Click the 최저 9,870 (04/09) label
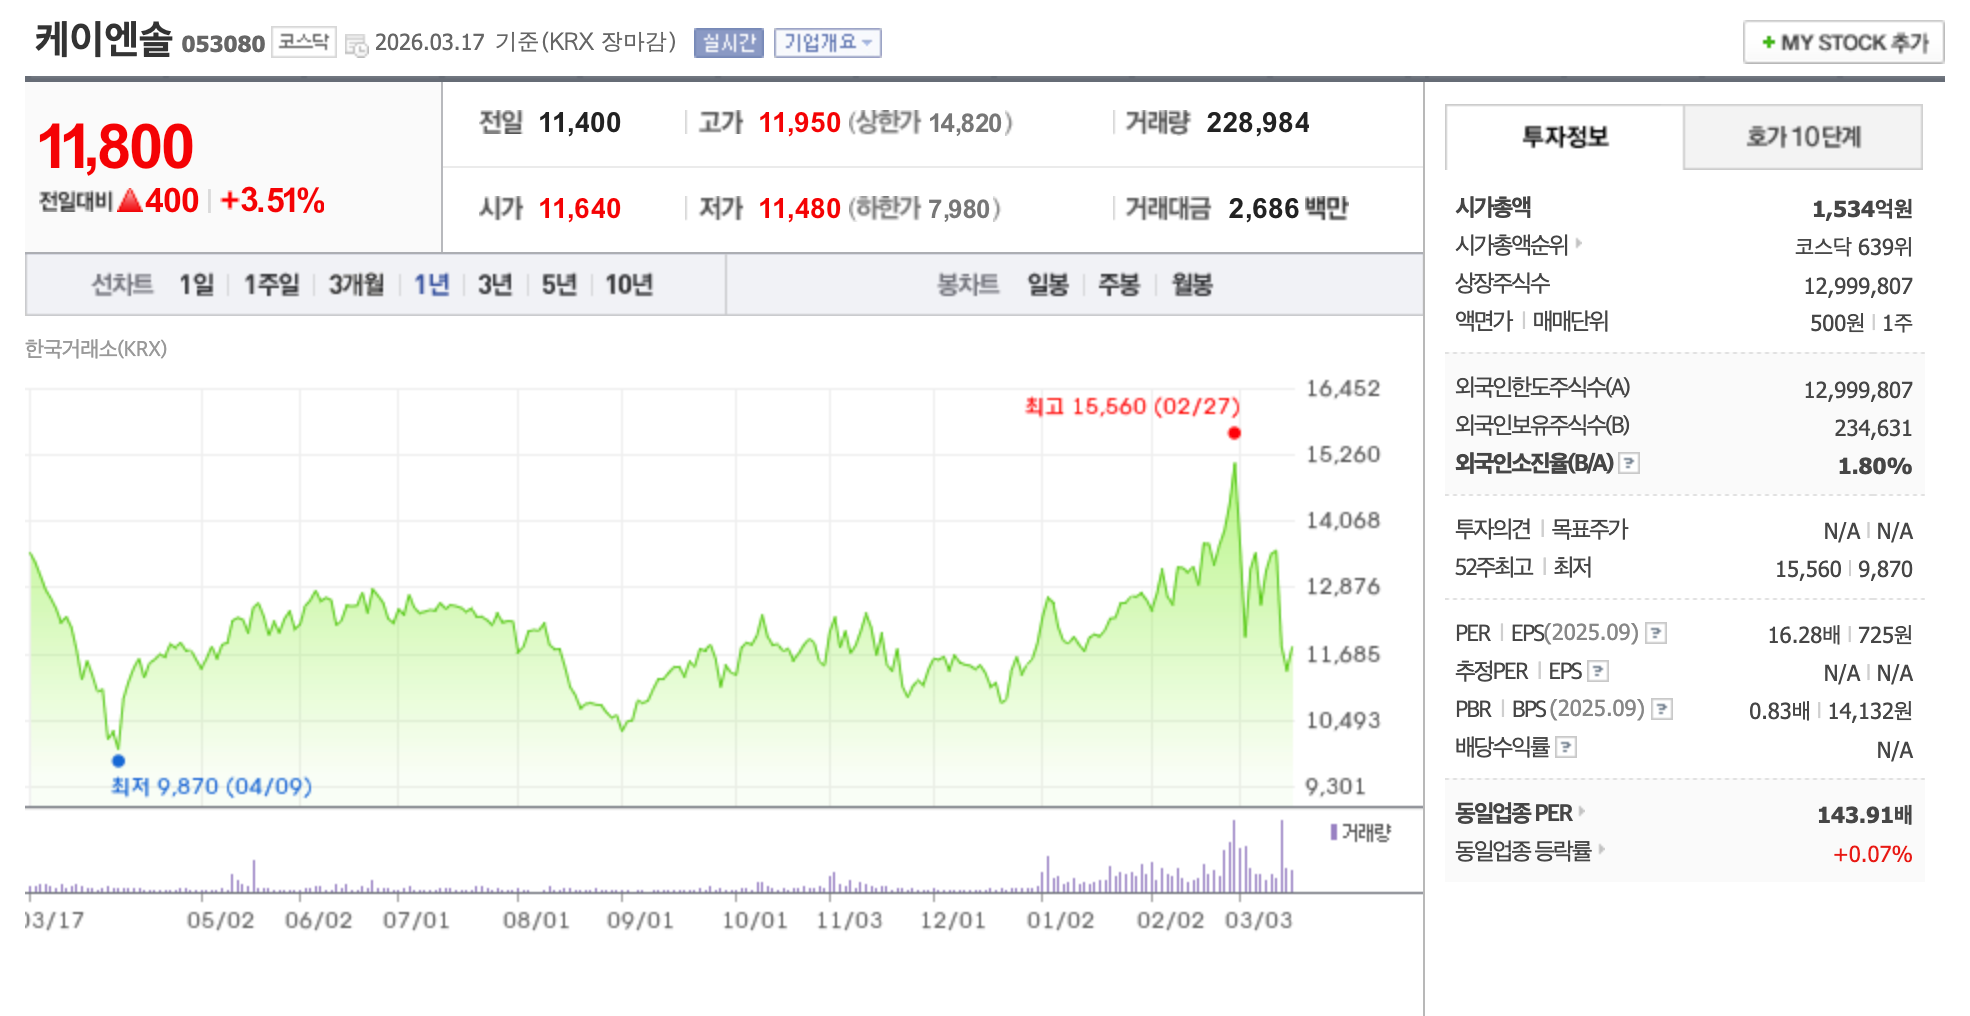 click(x=211, y=786)
